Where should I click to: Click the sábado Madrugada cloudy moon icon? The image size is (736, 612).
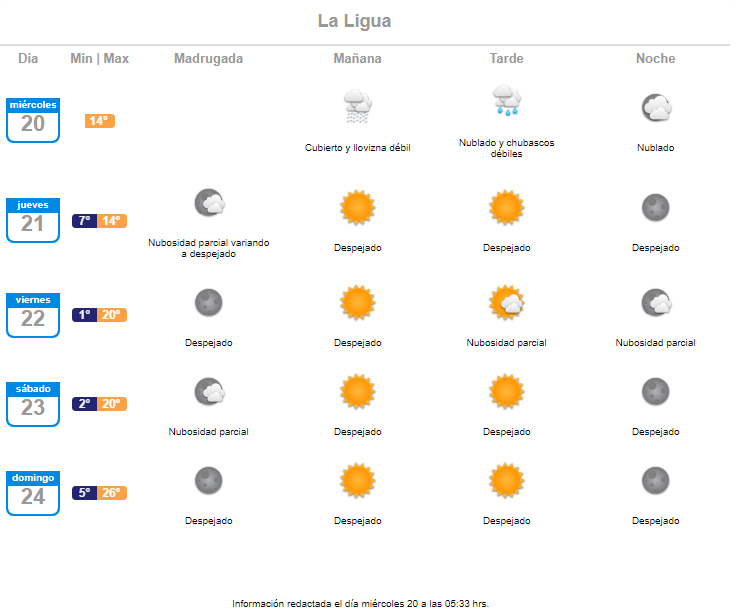click(209, 391)
